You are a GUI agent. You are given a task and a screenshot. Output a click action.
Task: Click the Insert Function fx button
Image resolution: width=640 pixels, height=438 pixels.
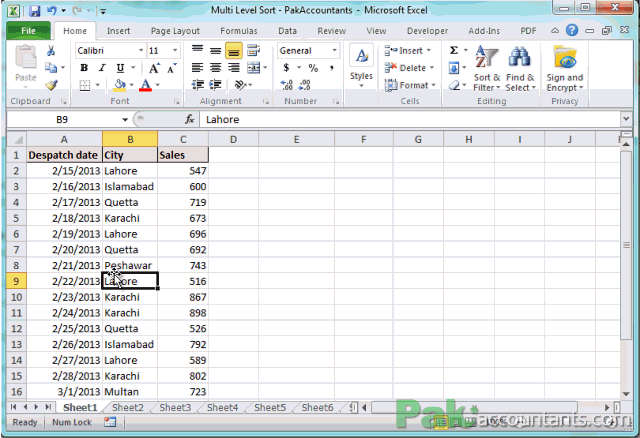pyautogui.click(x=189, y=119)
